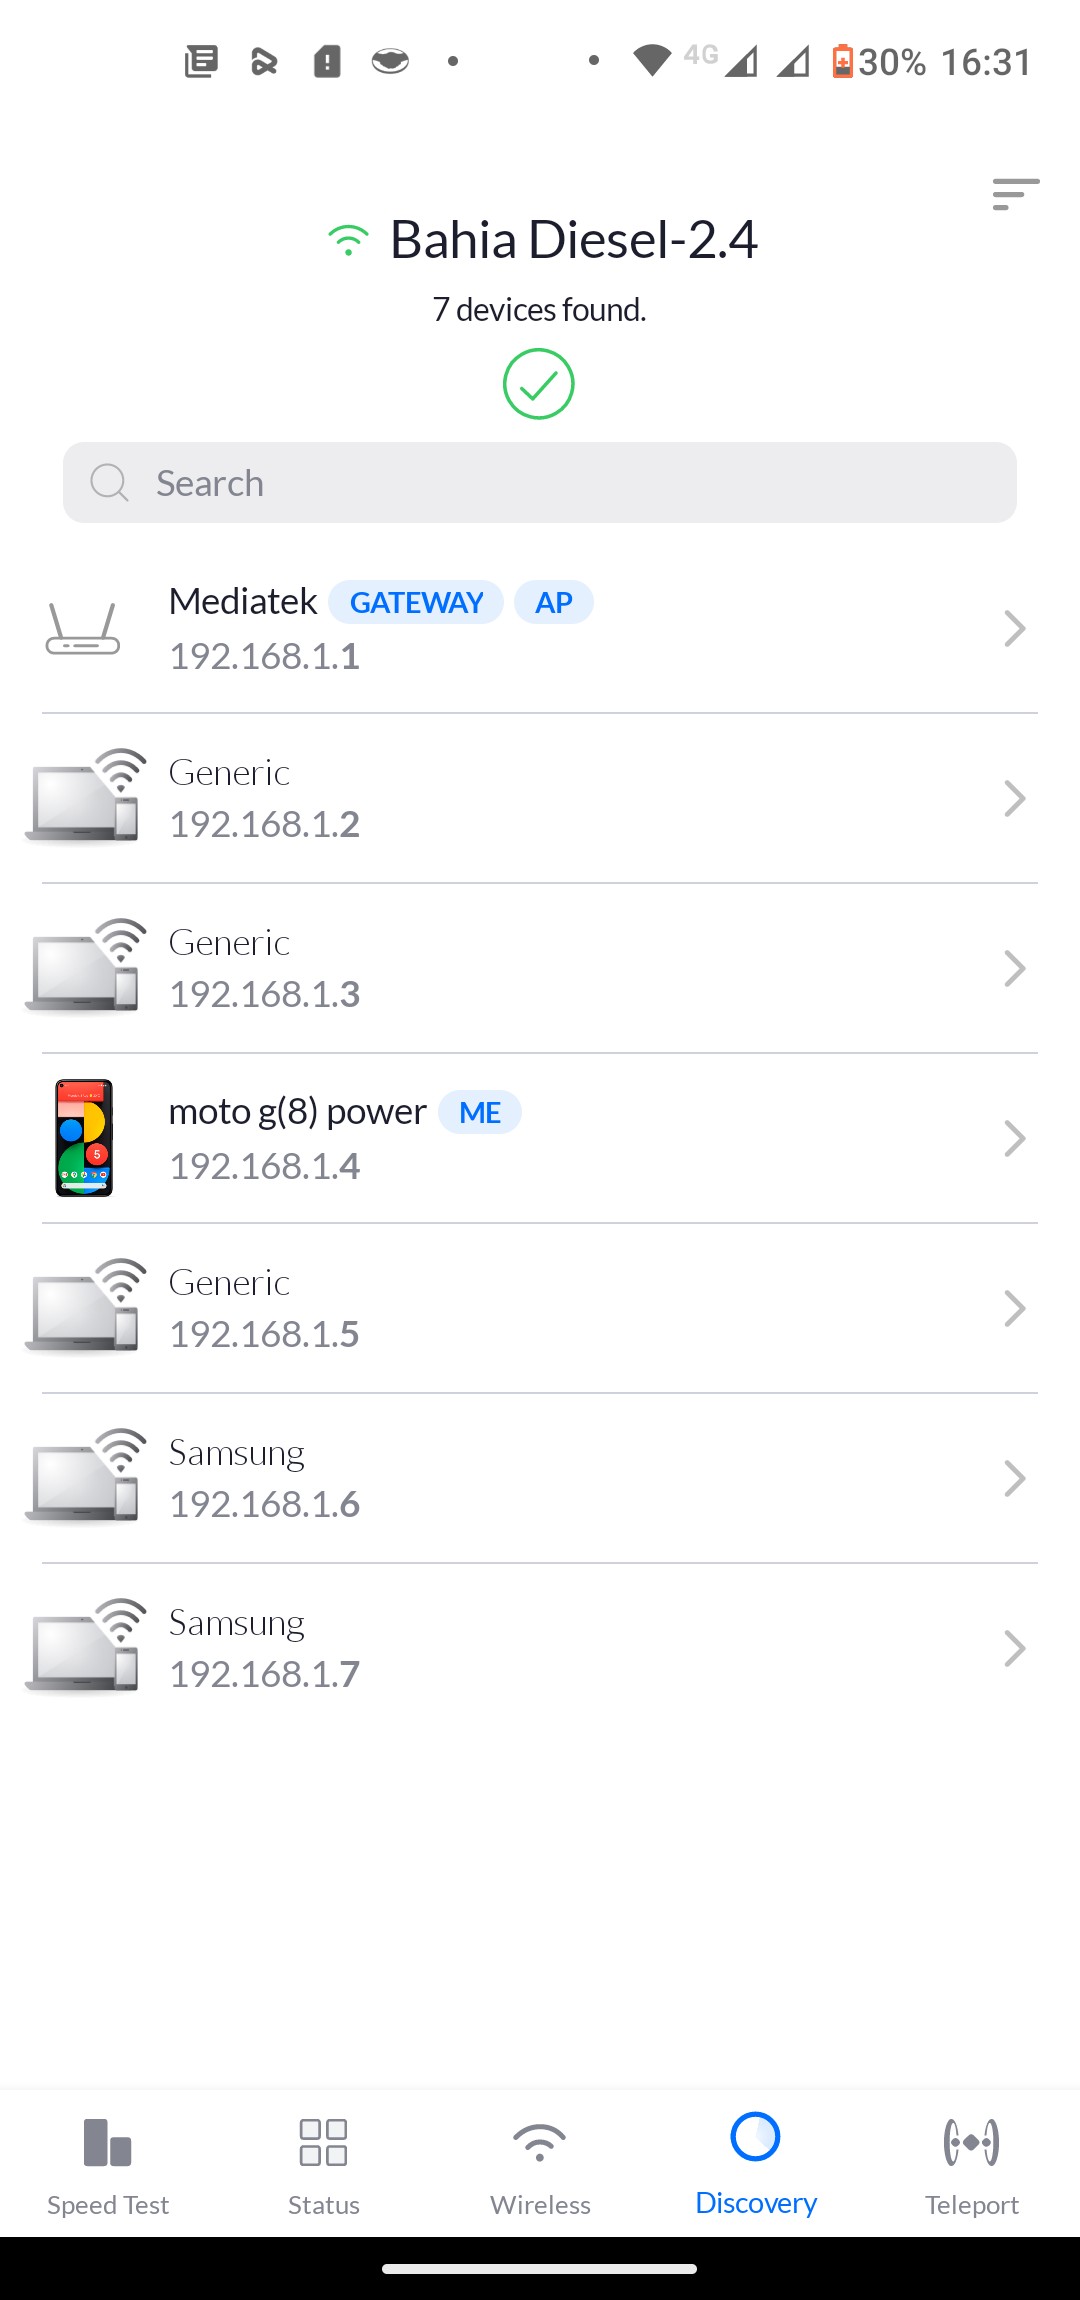Screen dimensions: 1080x2300
Task: Open the Teleport tab
Action: [x=971, y=2165]
